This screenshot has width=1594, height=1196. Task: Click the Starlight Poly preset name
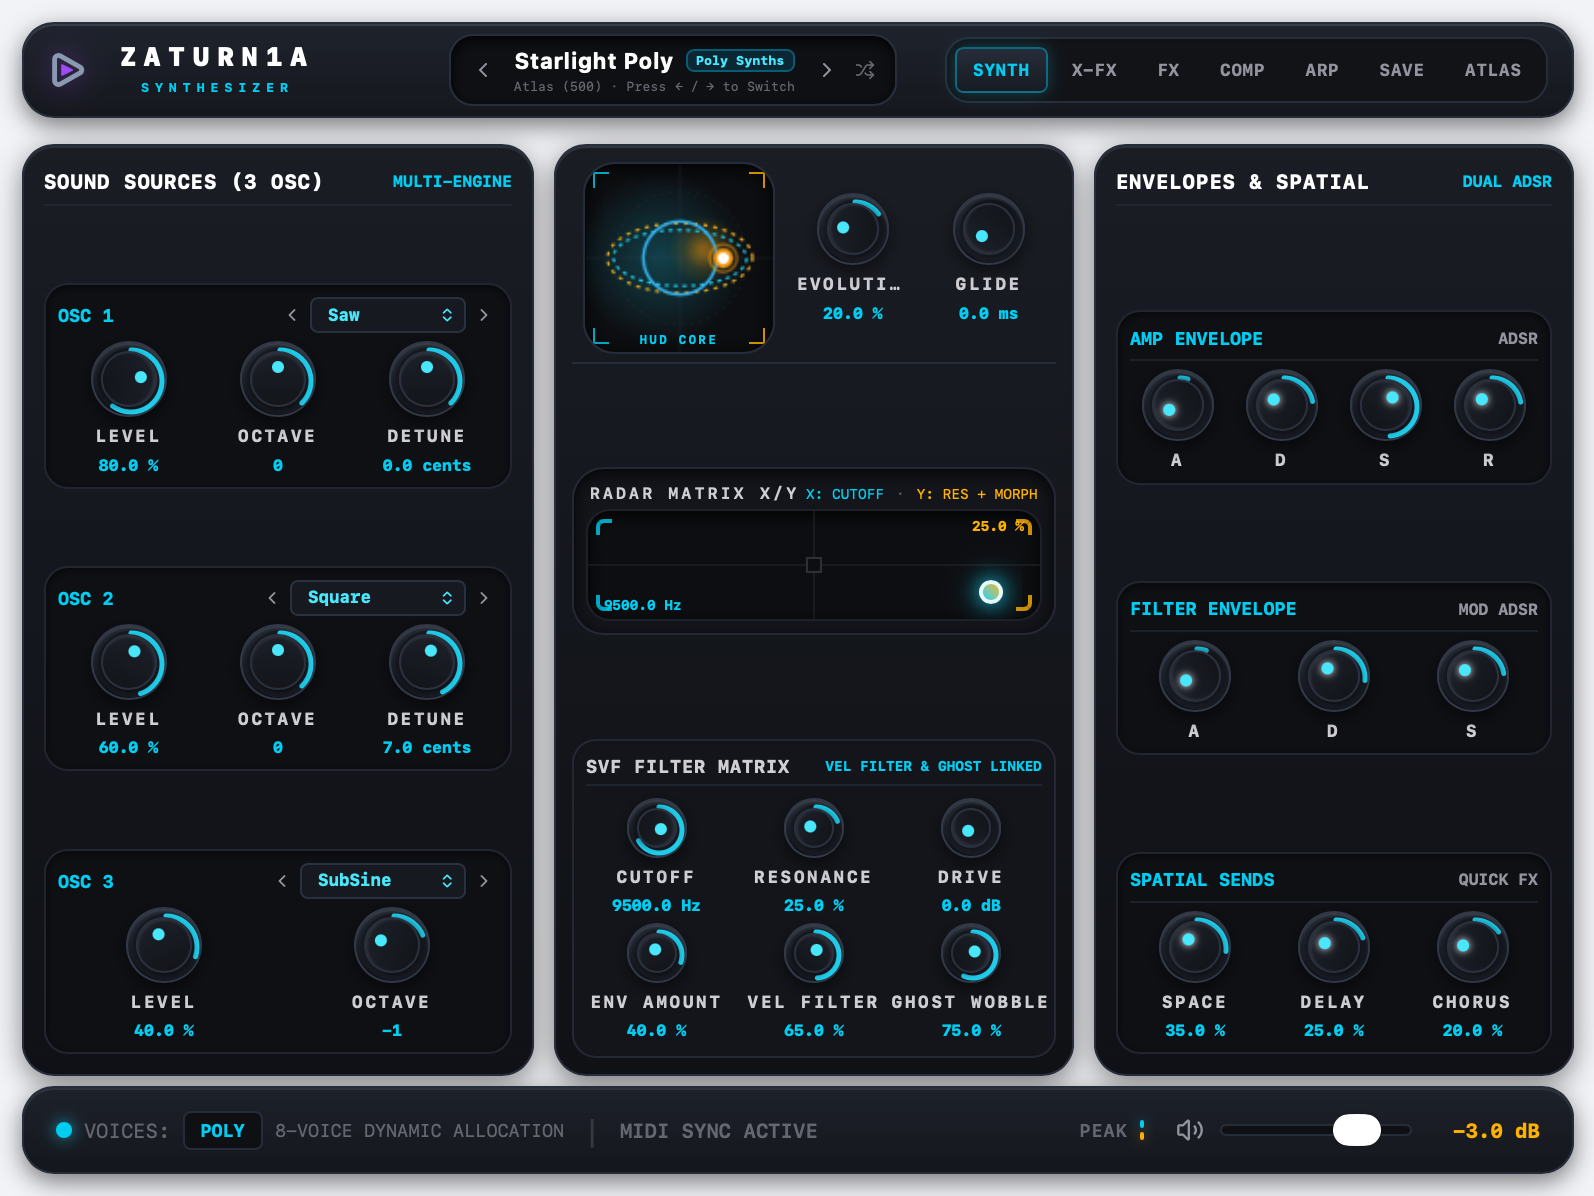[593, 61]
